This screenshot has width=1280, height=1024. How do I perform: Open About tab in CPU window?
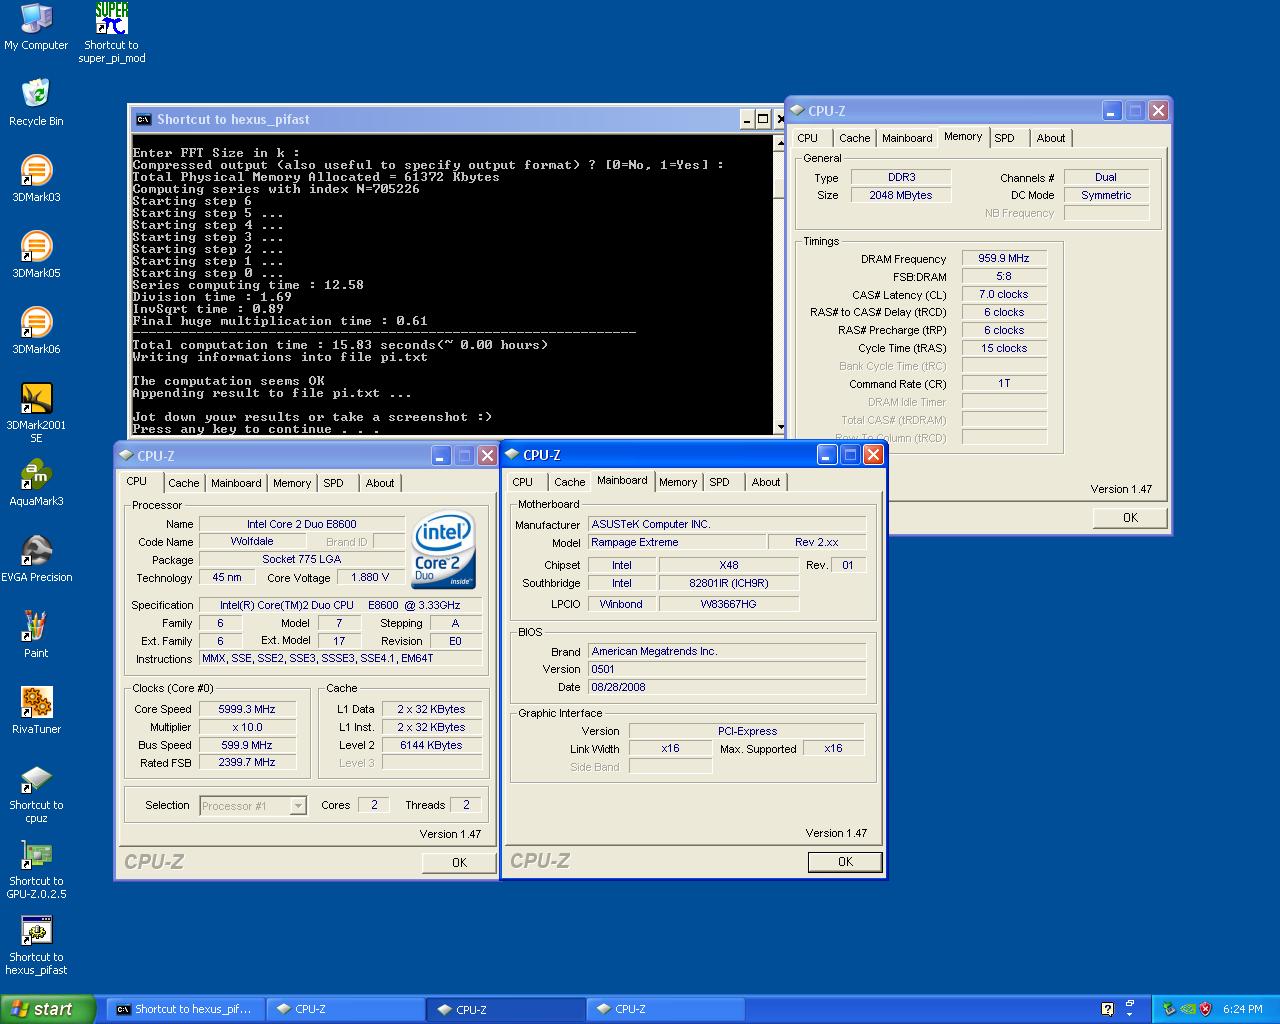click(380, 483)
